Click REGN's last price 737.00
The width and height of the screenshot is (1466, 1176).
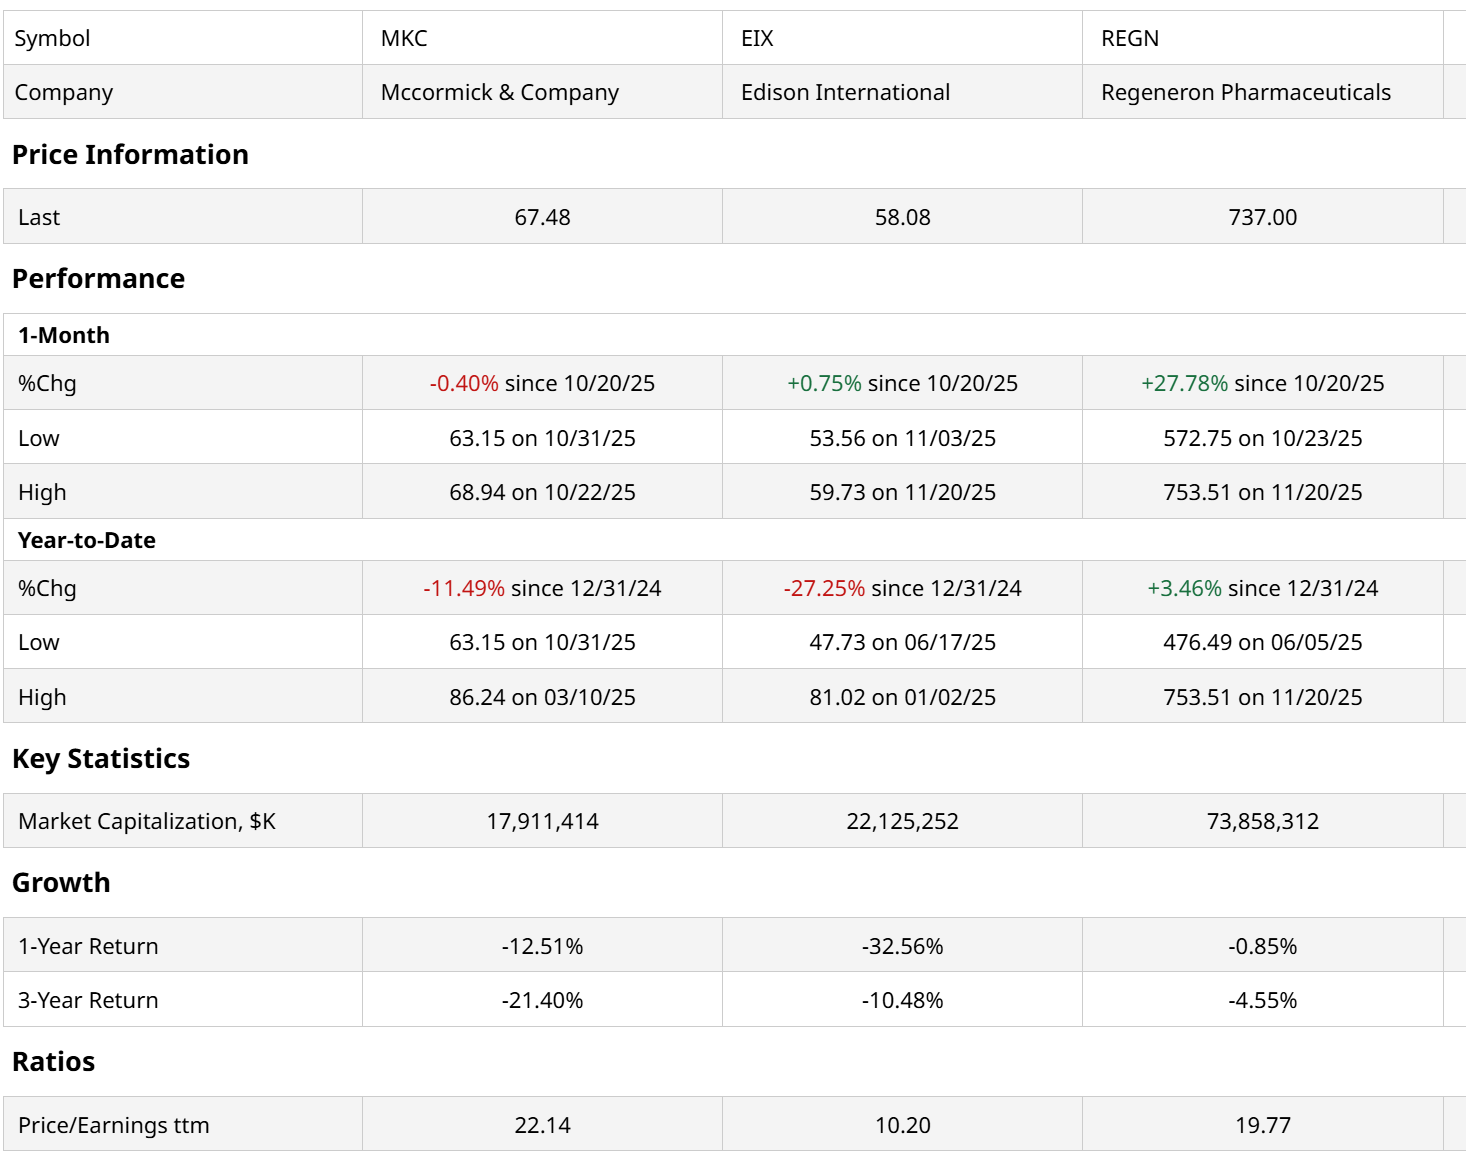[x=1262, y=217]
